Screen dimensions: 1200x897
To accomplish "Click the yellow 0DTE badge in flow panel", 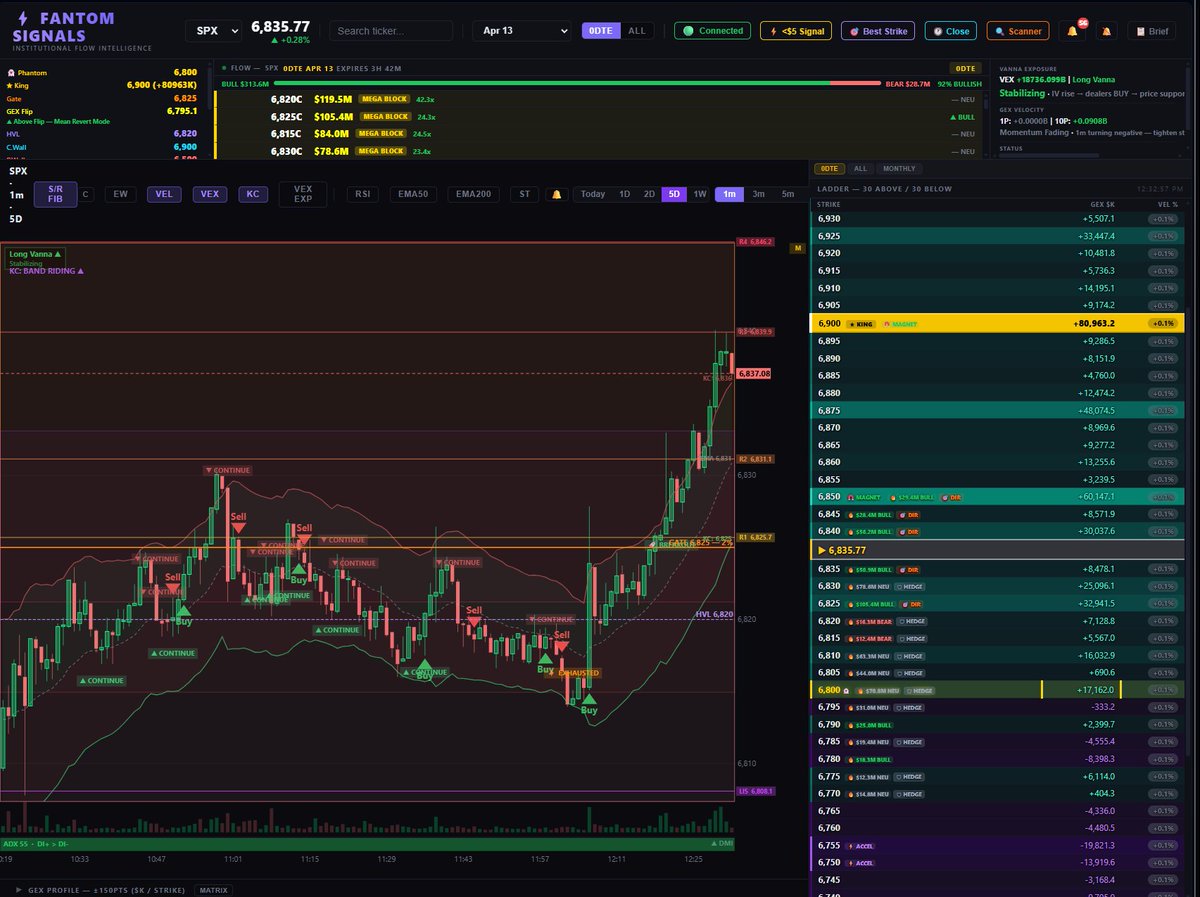I will [x=963, y=68].
